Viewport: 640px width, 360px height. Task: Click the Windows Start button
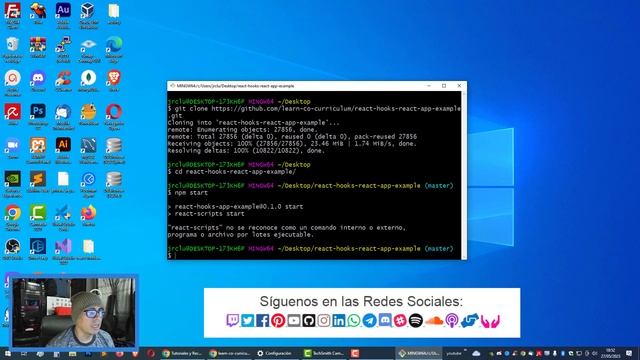click(x=8, y=353)
